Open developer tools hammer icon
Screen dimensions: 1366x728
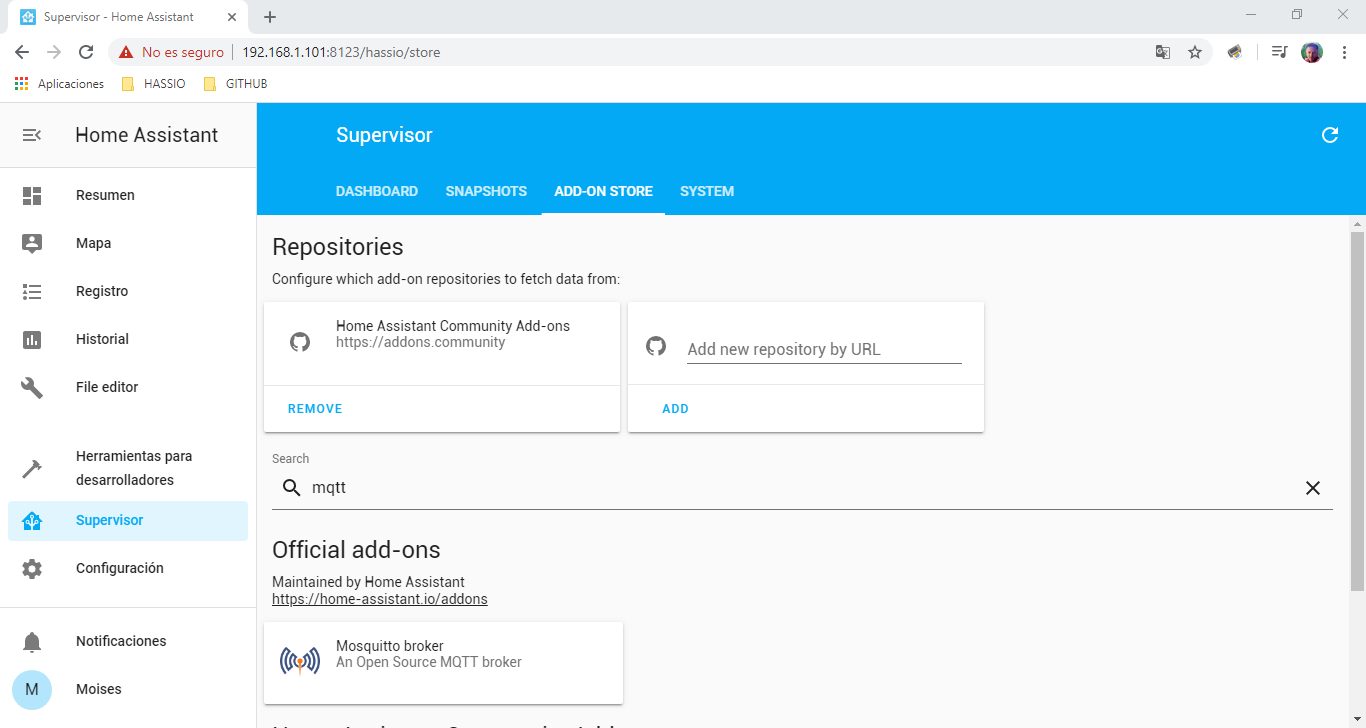[32, 468]
